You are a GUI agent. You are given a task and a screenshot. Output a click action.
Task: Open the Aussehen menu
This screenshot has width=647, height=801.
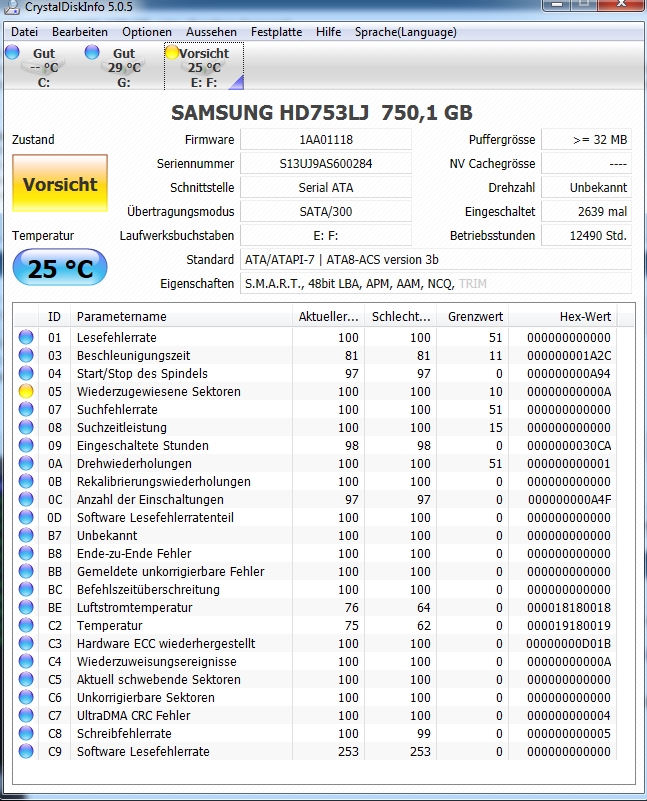tap(211, 32)
